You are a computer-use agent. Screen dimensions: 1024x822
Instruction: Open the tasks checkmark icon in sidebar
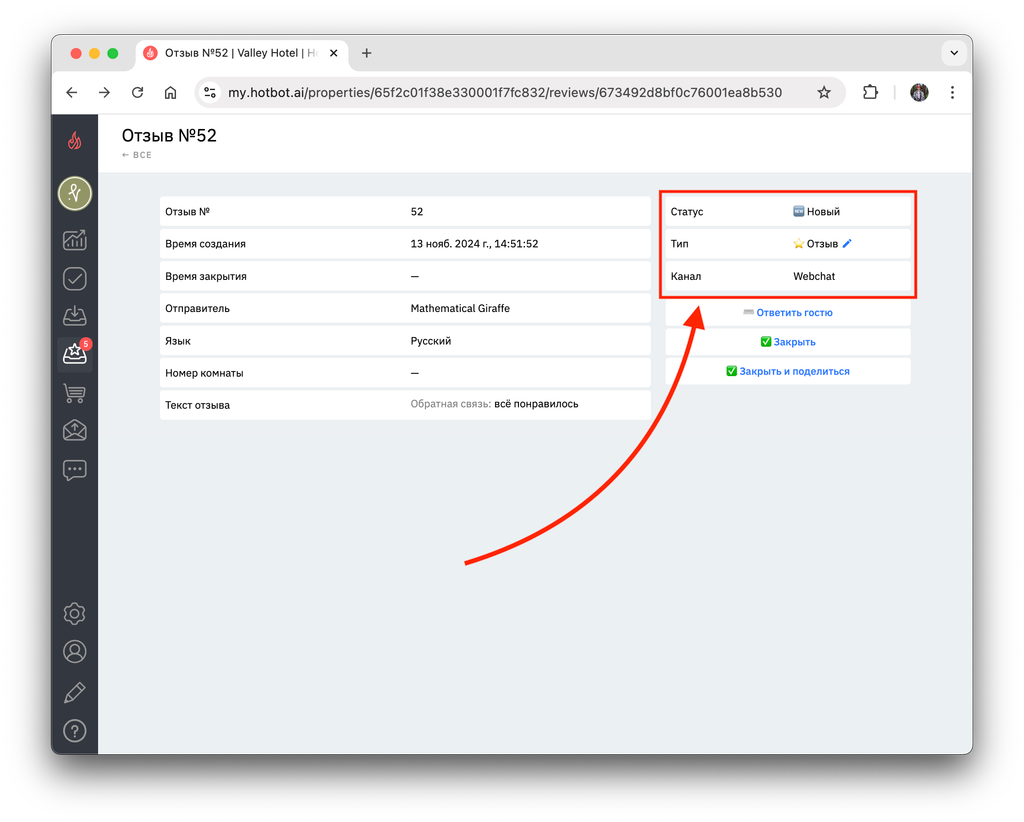tap(74, 279)
